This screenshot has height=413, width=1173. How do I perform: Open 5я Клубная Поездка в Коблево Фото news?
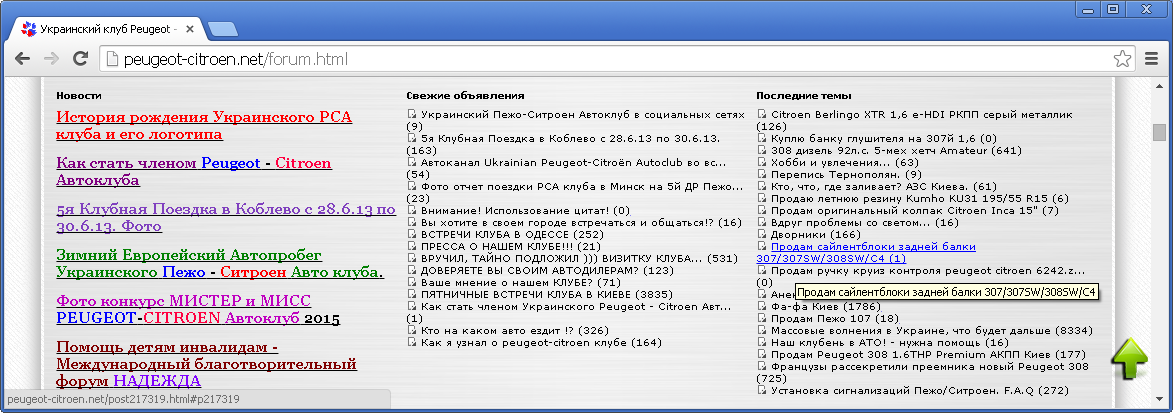point(226,217)
